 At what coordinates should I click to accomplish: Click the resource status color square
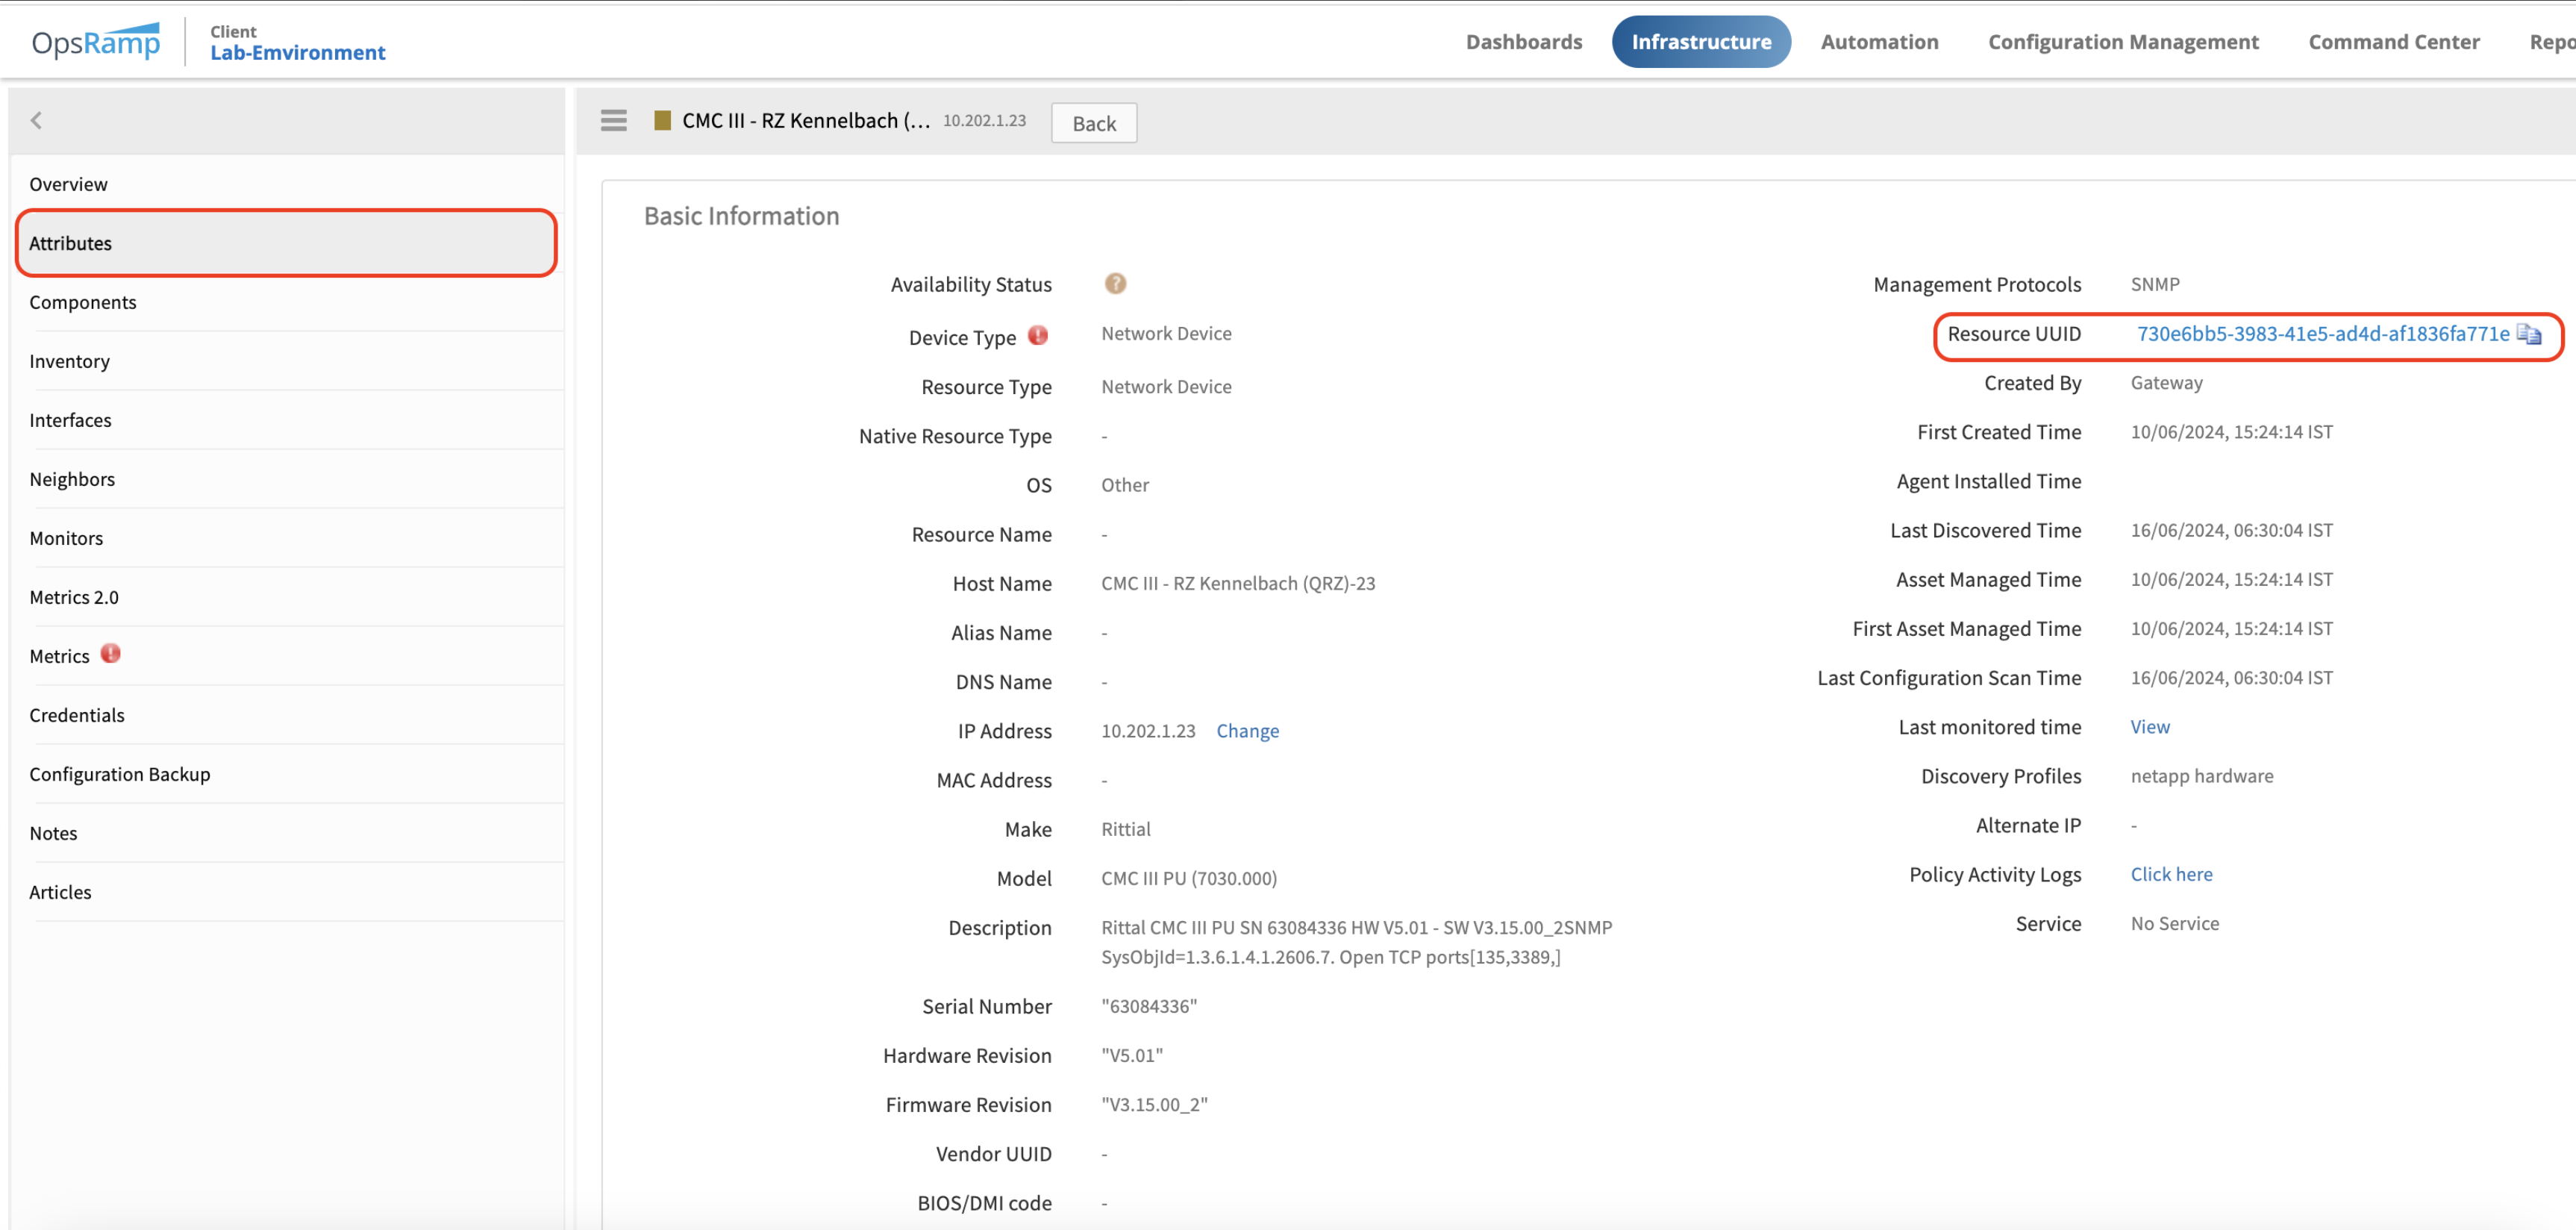(662, 121)
